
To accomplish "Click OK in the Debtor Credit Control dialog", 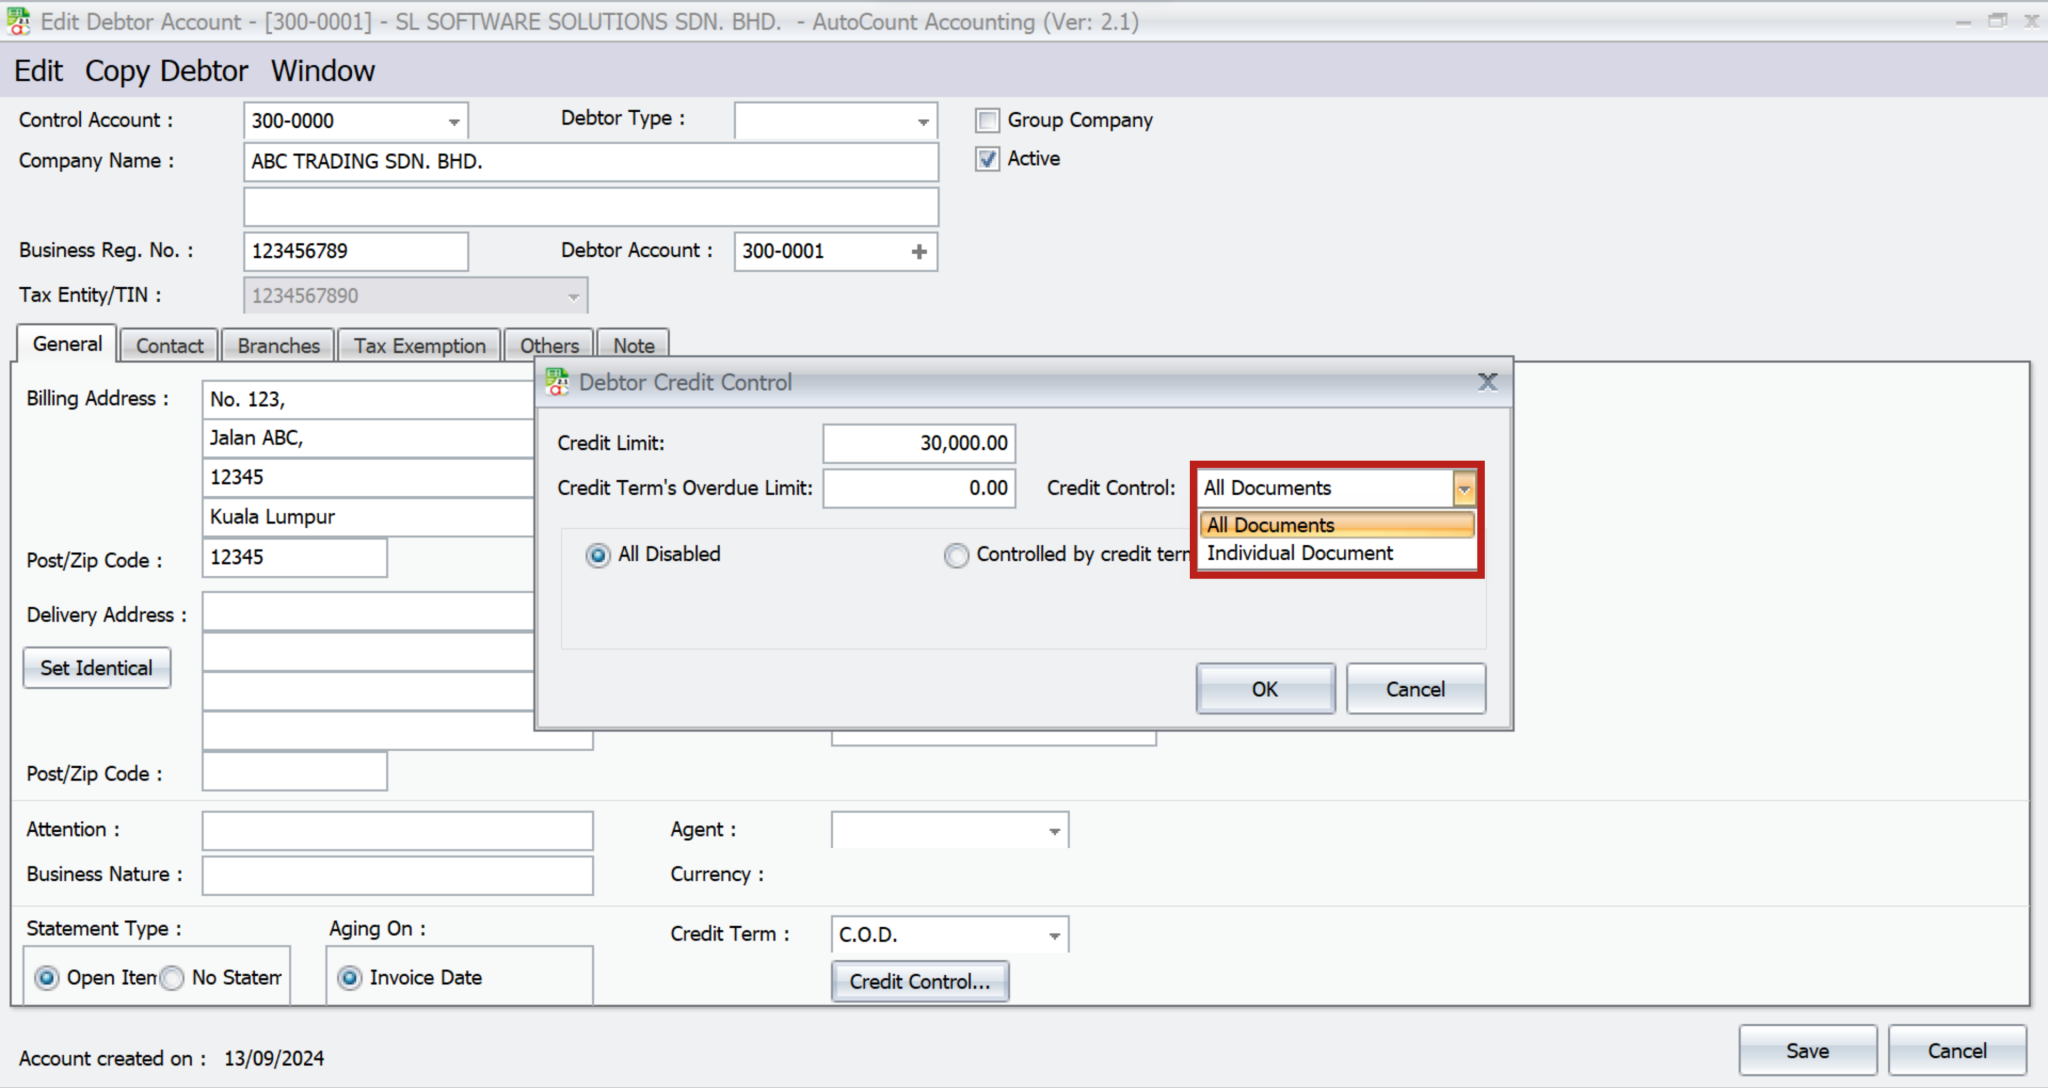I will point(1265,689).
